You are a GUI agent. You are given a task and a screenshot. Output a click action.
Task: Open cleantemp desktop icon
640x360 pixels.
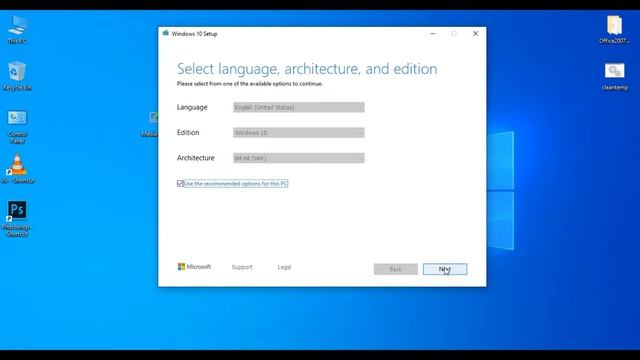tap(614, 76)
